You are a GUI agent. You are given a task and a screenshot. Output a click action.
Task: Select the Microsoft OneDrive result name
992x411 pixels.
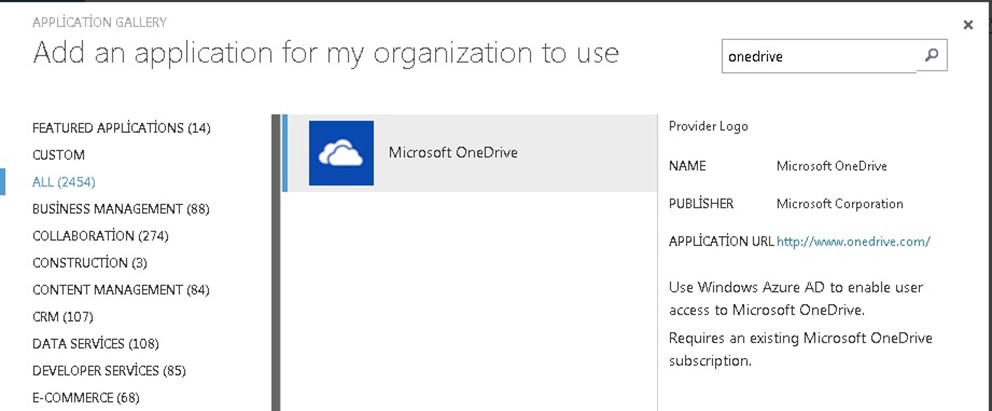pyautogui.click(x=453, y=152)
